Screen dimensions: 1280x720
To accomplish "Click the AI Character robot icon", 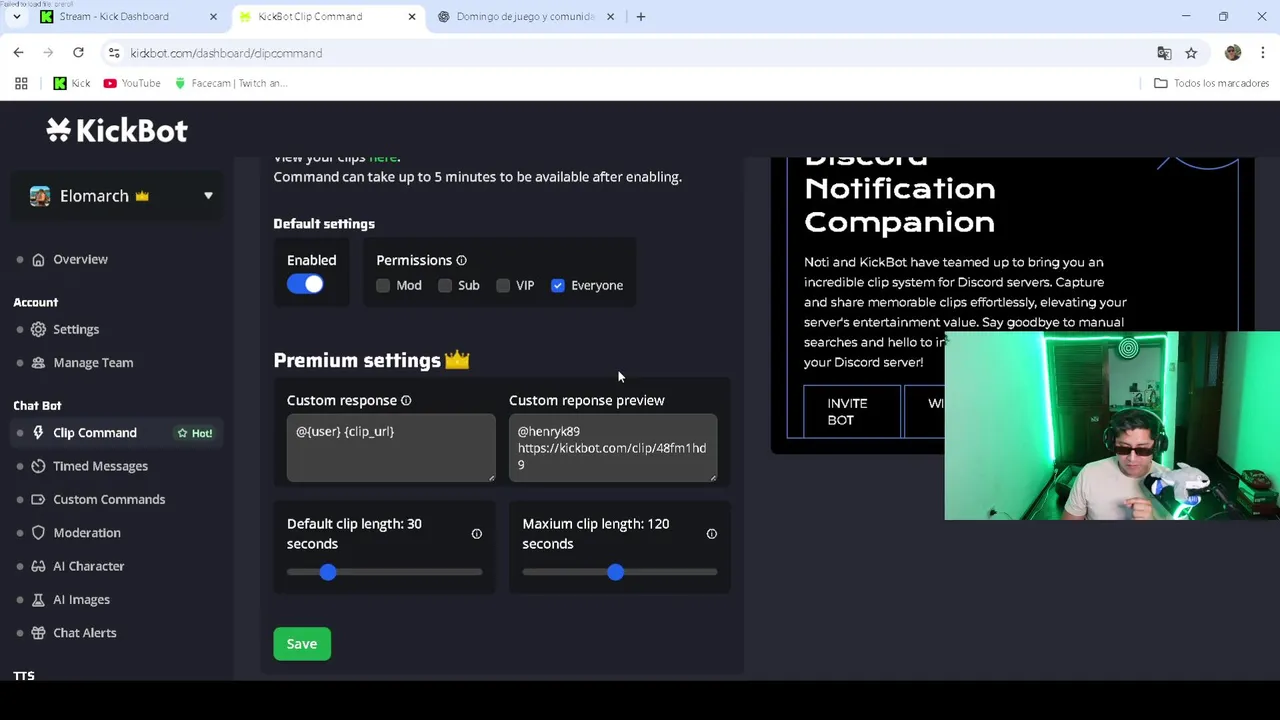I will (x=38, y=566).
